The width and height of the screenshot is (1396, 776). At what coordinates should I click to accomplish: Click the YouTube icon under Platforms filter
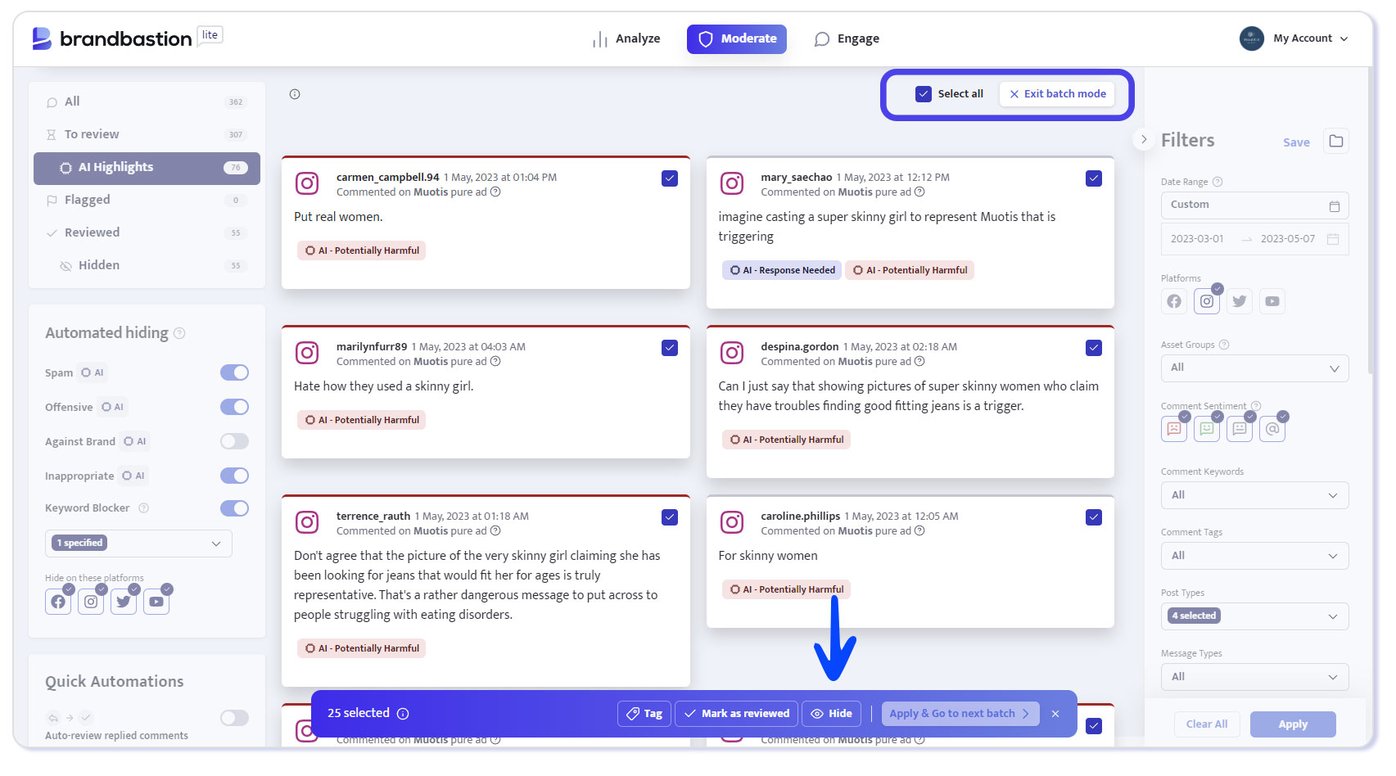pyautogui.click(x=1271, y=301)
